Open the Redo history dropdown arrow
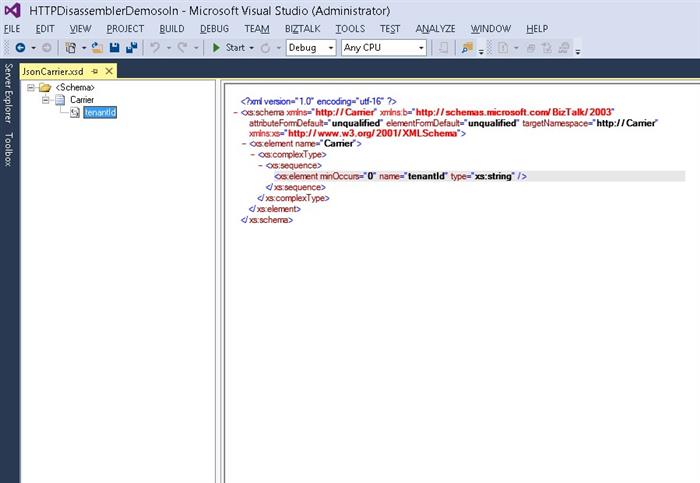 196,48
